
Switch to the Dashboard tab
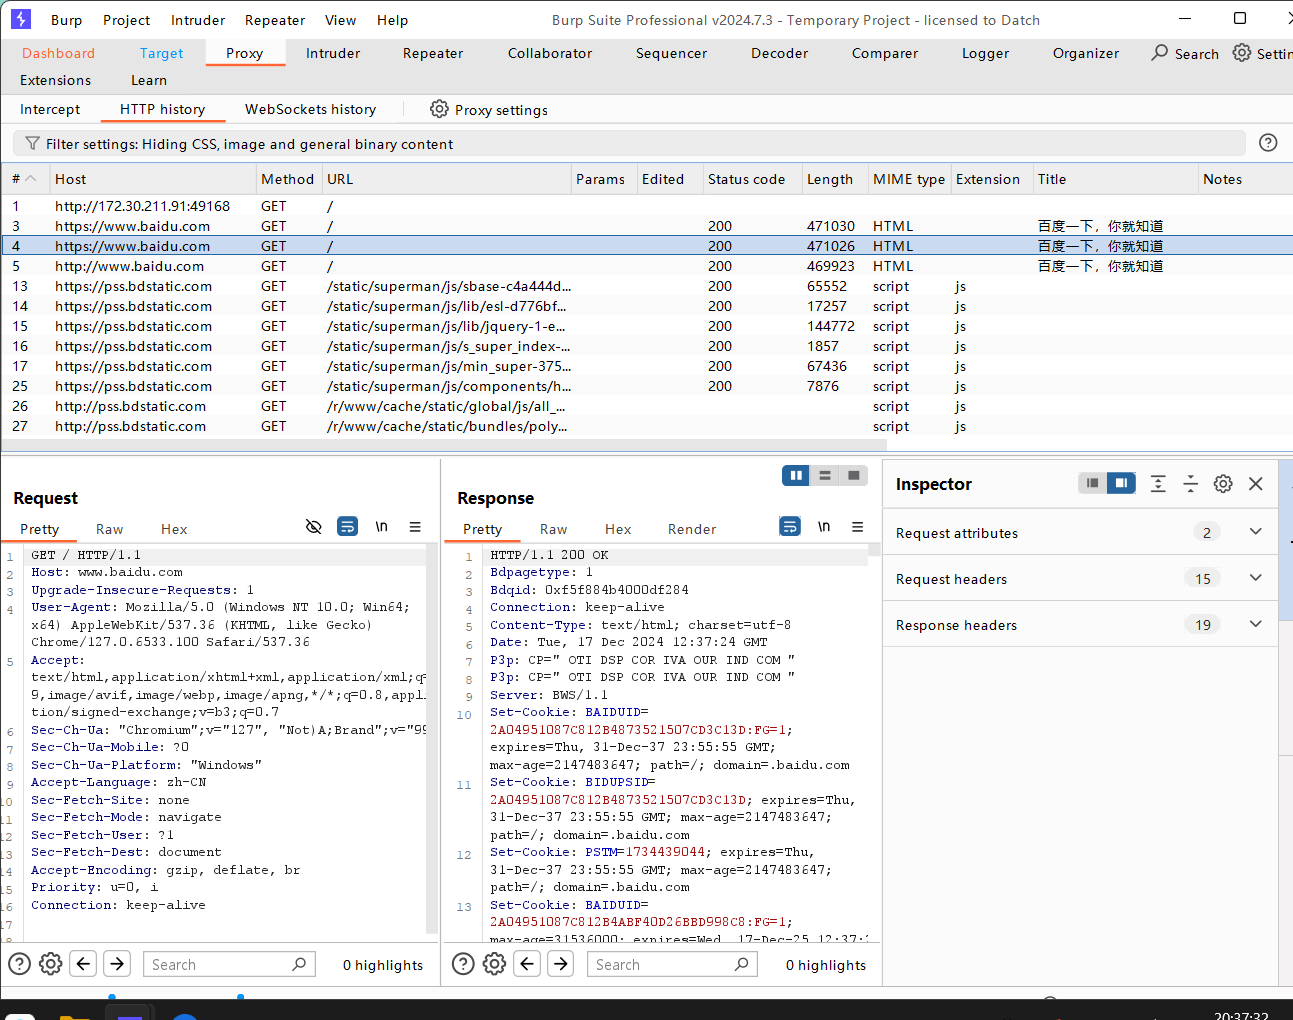pyautogui.click(x=58, y=53)
